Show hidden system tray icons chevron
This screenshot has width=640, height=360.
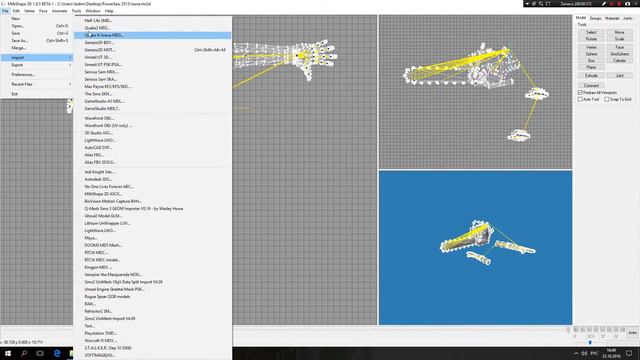576,353
